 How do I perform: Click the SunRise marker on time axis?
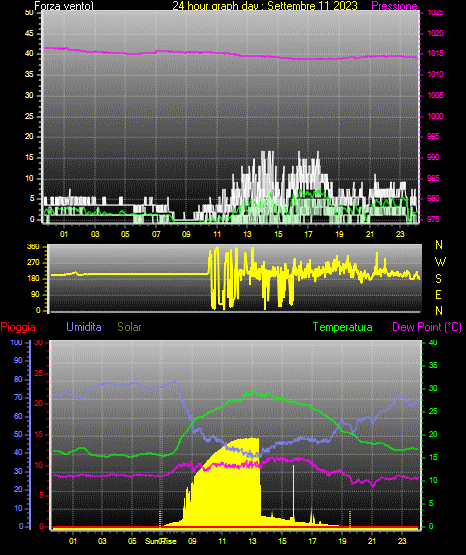coord(161,541)
